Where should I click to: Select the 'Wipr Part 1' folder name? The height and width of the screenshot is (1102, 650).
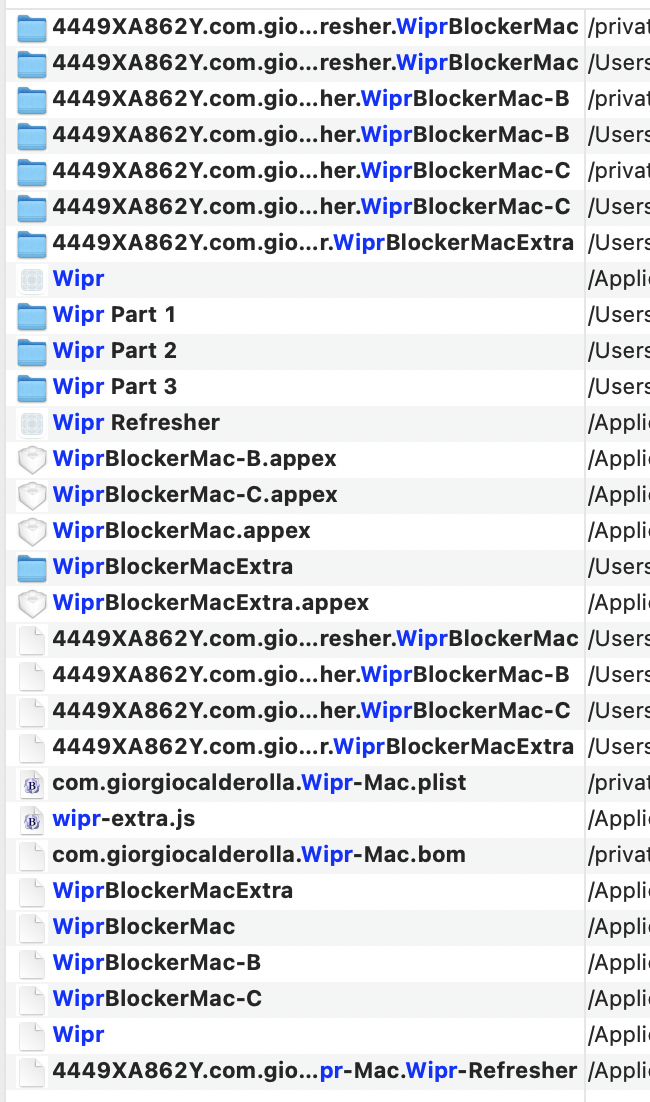point(114,315)
